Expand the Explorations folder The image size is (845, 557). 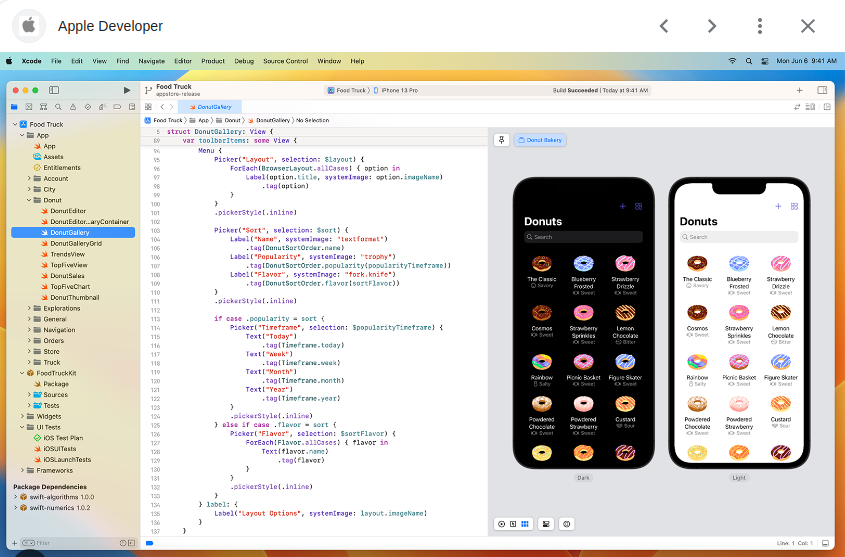pos(29,308)
